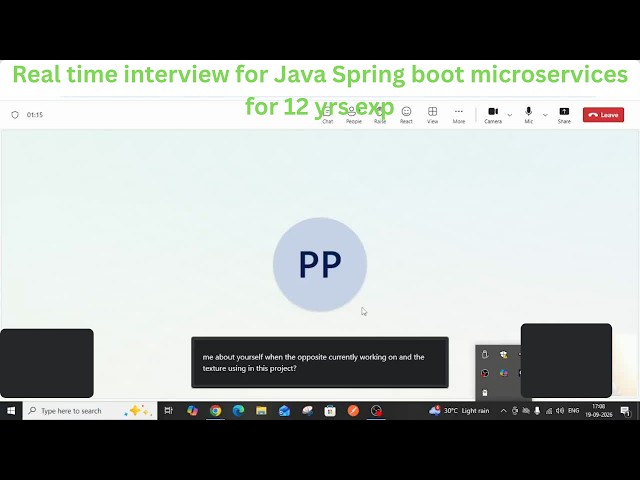Open Task View on the taskbar
Viewport: 640px width, 480px height.
[x=169, y=411]
